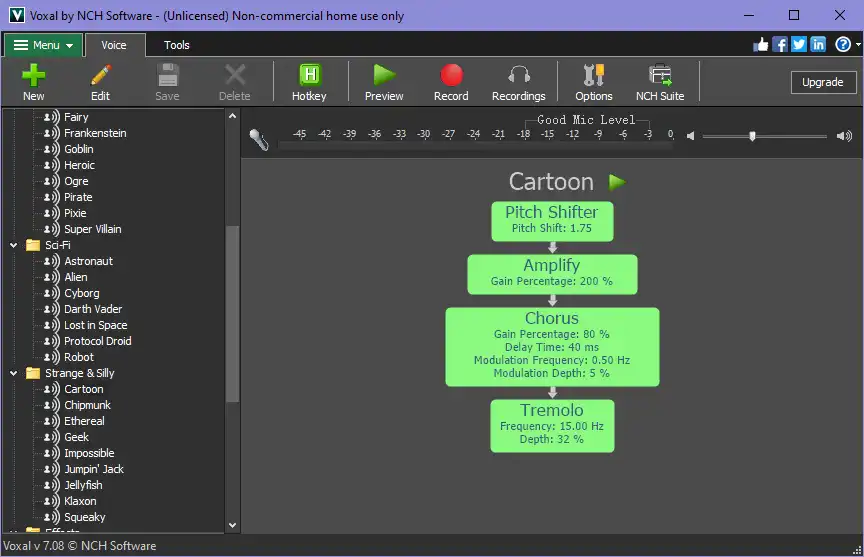The width and height of the screenshot is (864, 557).
Task: Click the Voxal app icon in title bar
Action: (17, 15)
